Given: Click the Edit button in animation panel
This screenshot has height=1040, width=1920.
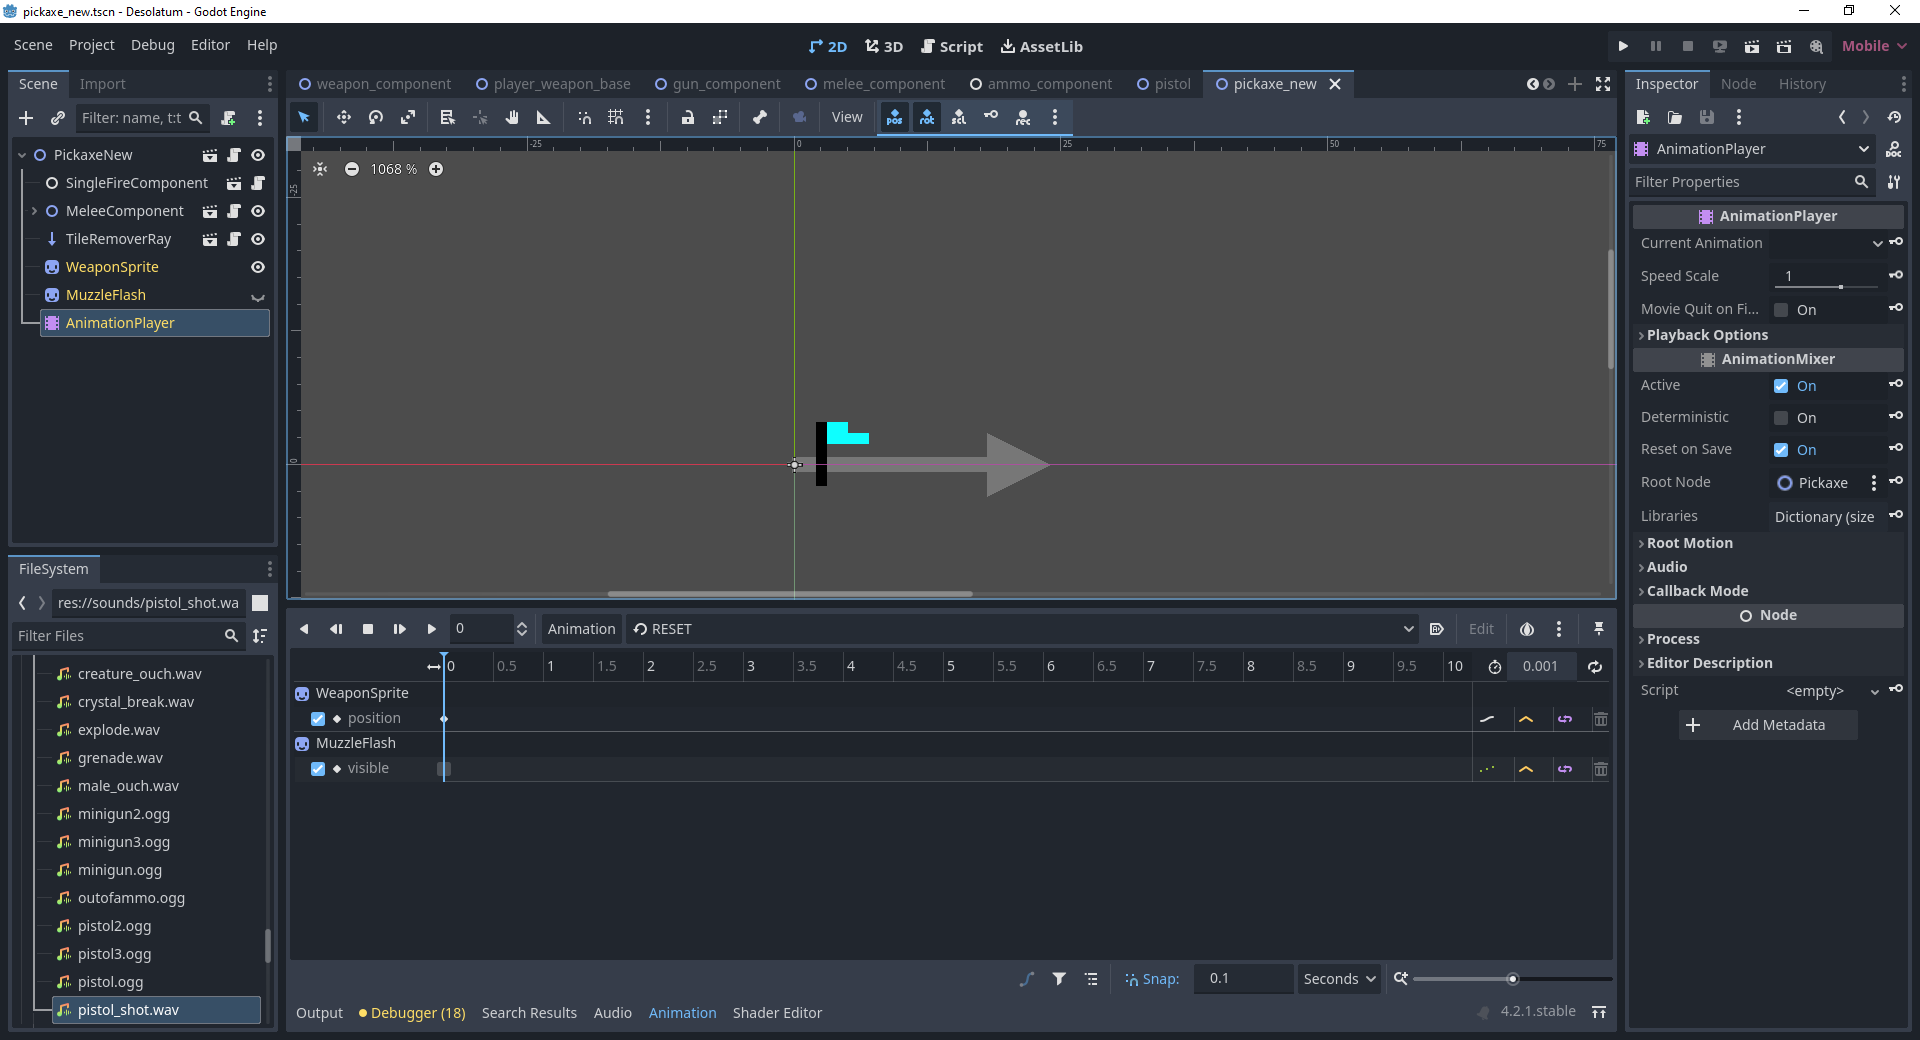Looking at the screenshot, I should click(1481, 629).
